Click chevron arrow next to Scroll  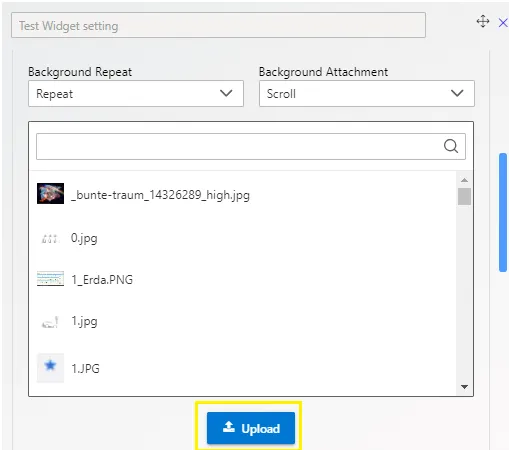(x=457, y=93)
